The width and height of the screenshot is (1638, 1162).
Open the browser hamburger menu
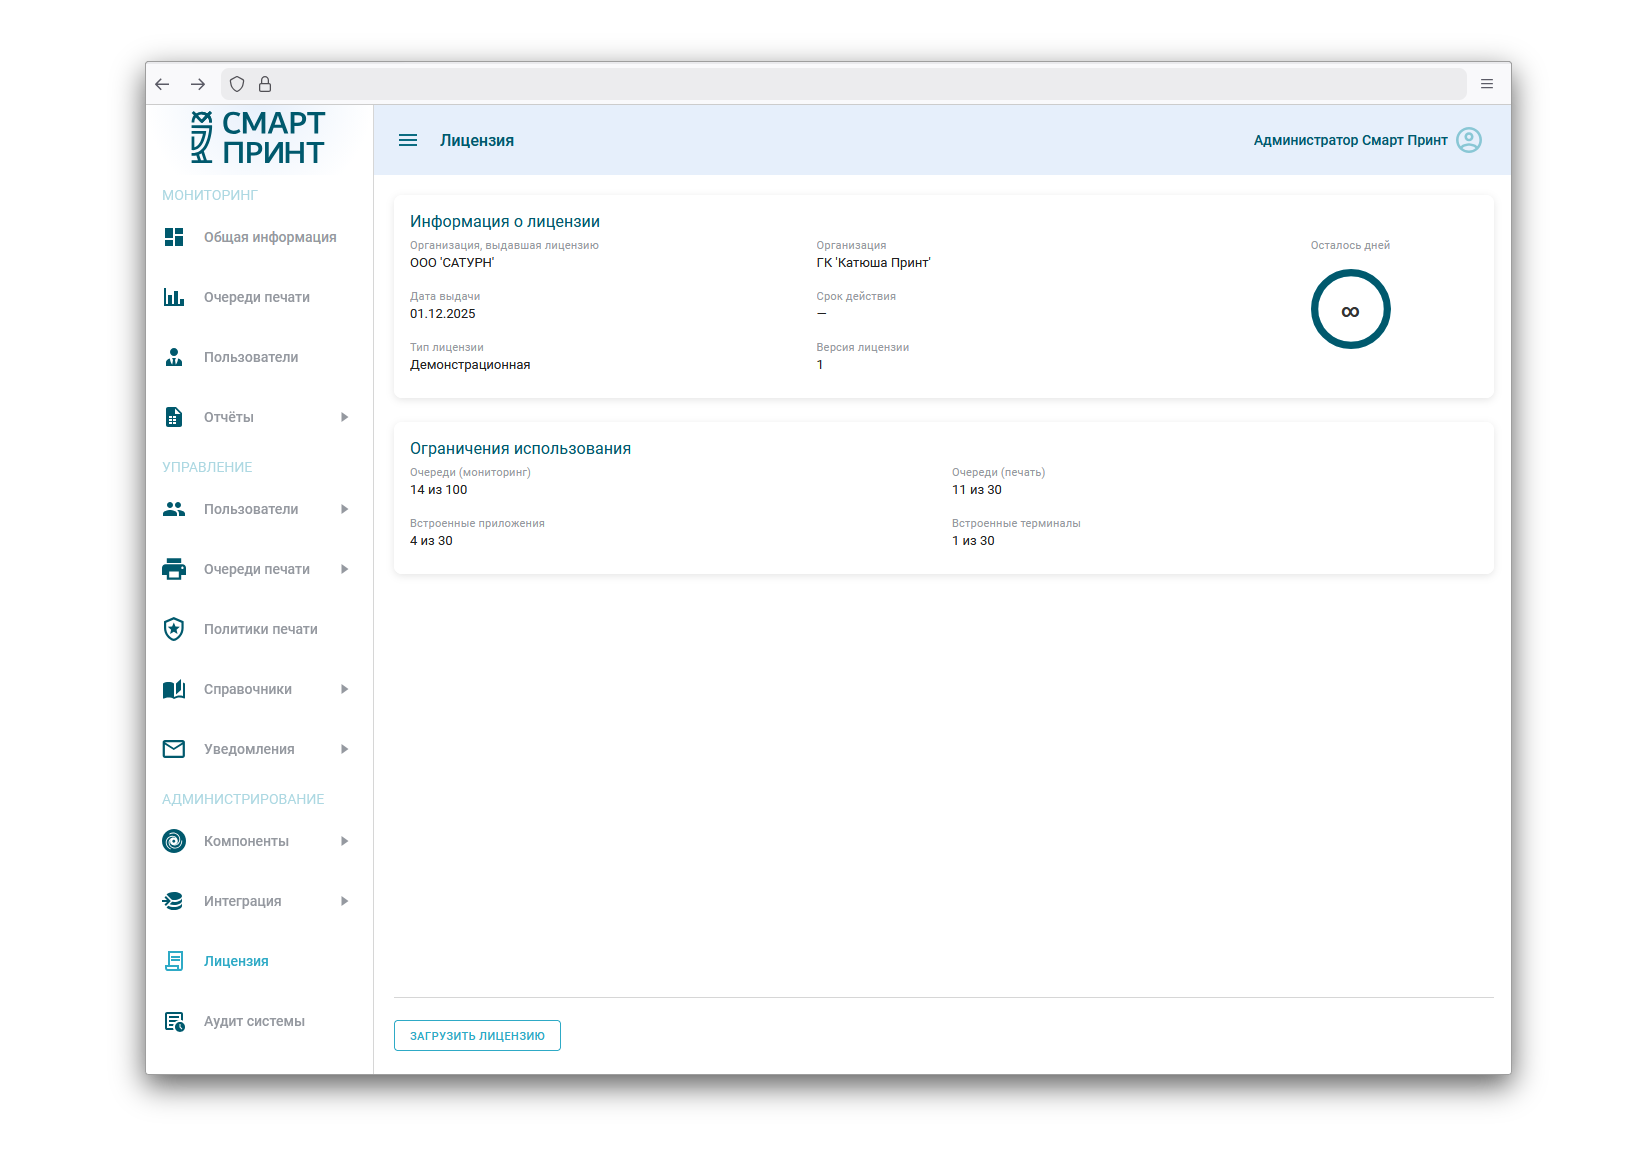tap(1487, 84)
